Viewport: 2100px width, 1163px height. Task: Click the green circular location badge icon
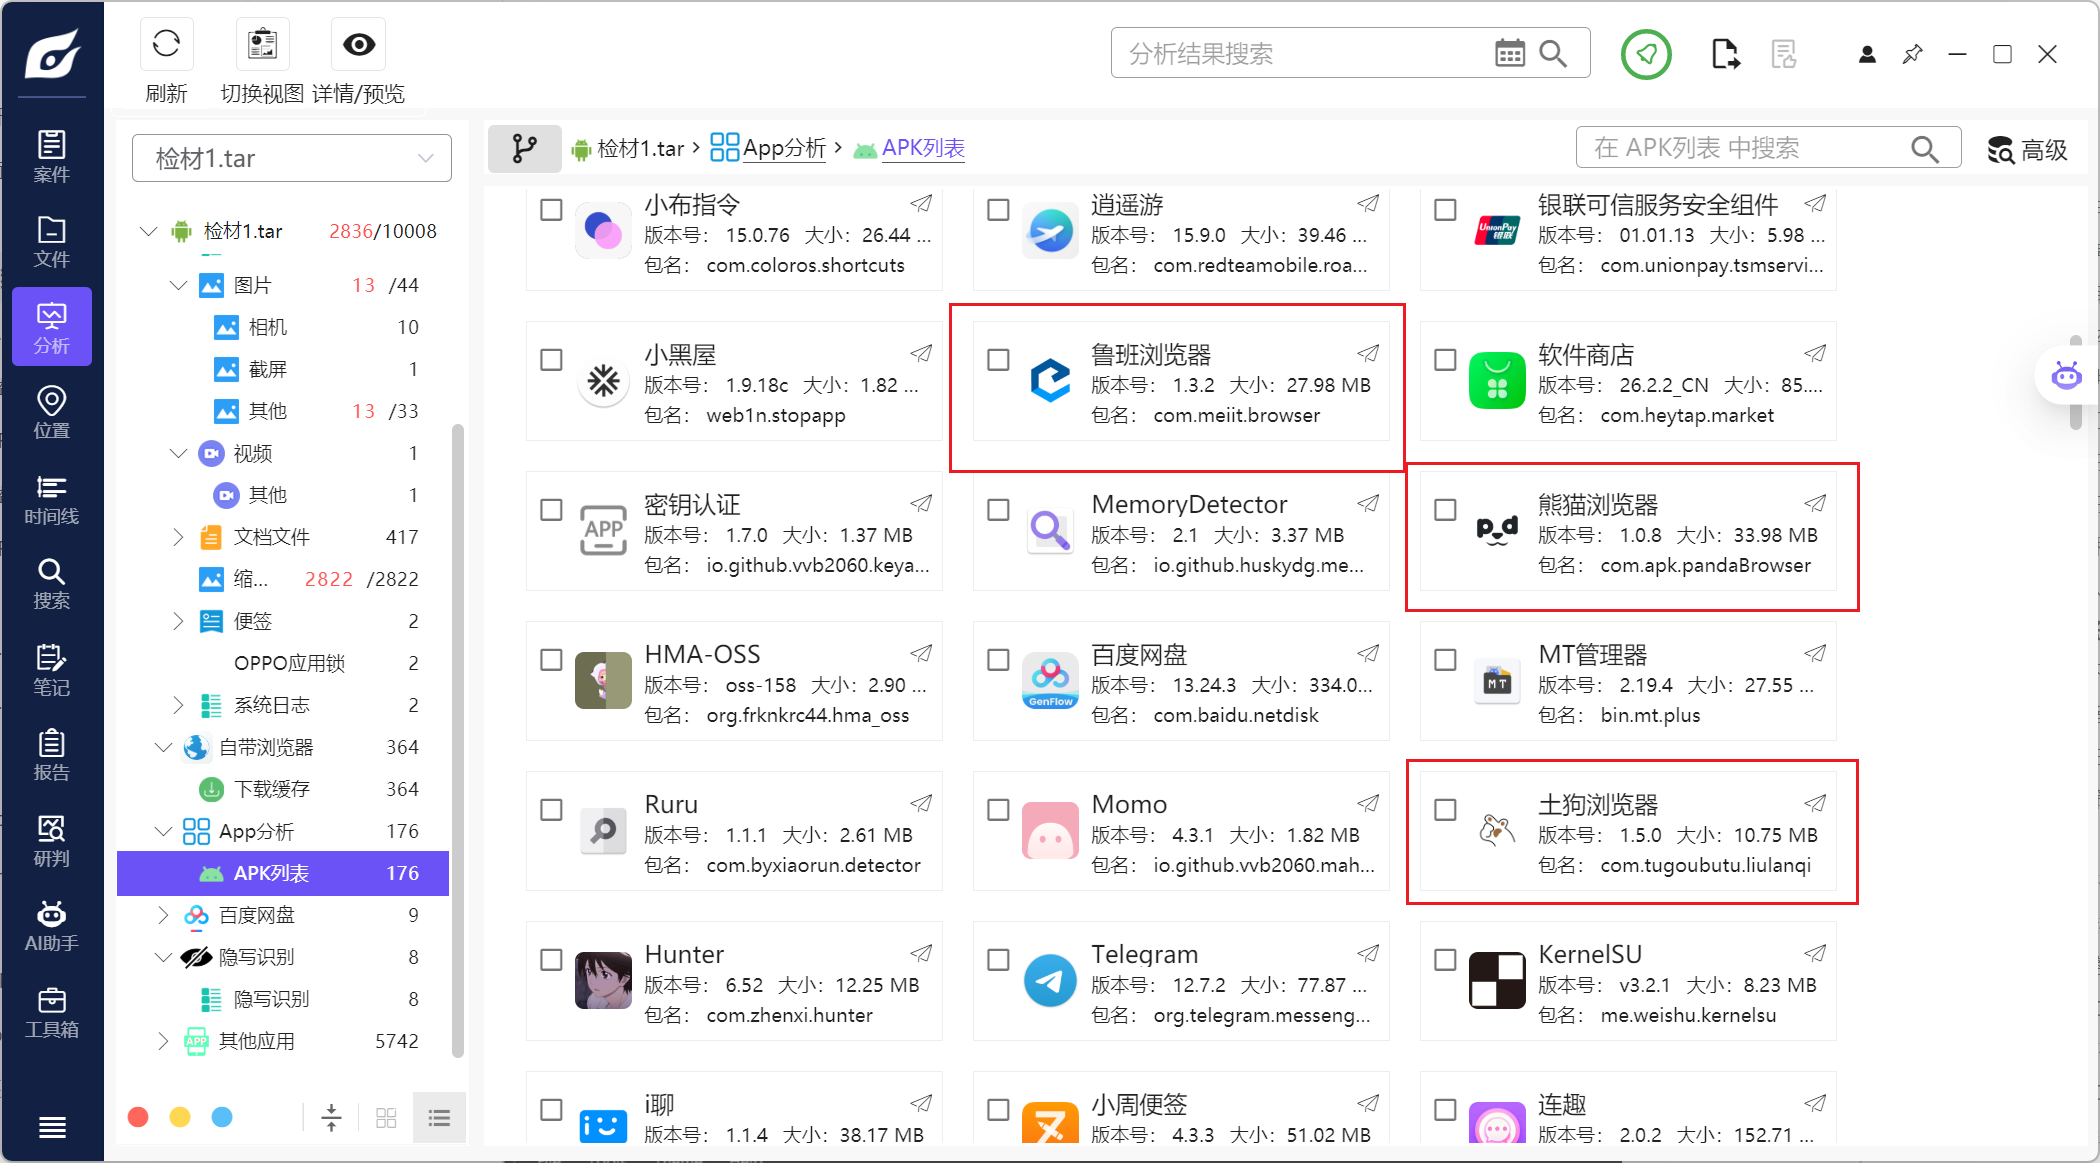click(x=1646, y=54)
